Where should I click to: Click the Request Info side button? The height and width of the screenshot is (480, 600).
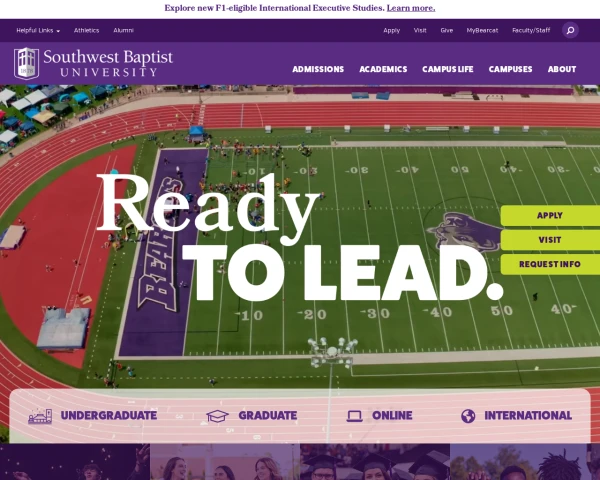point(550,264)
